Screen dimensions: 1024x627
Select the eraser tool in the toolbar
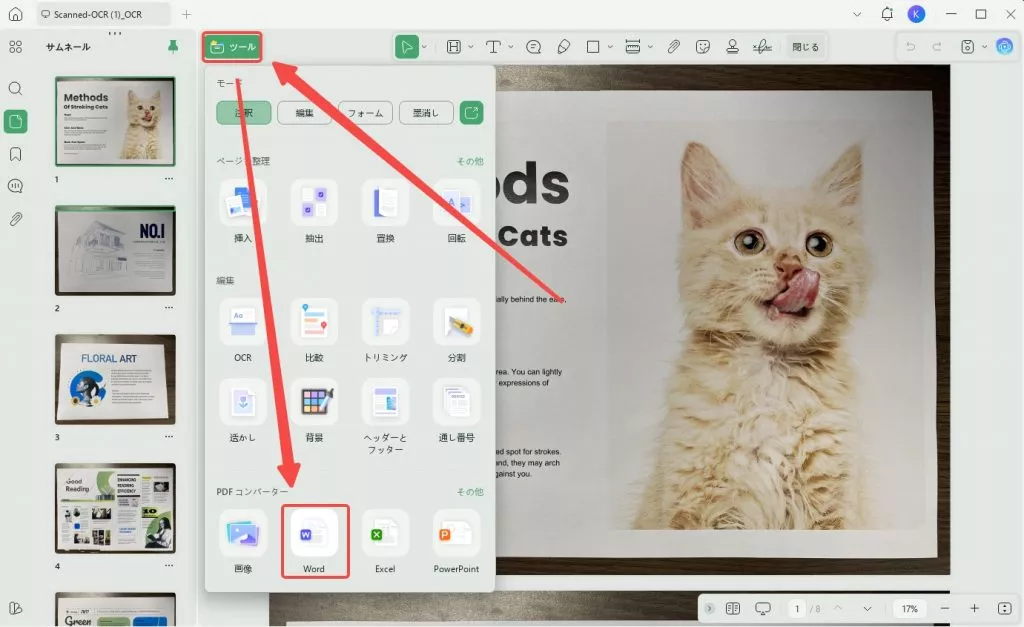[x=564, y=47]
